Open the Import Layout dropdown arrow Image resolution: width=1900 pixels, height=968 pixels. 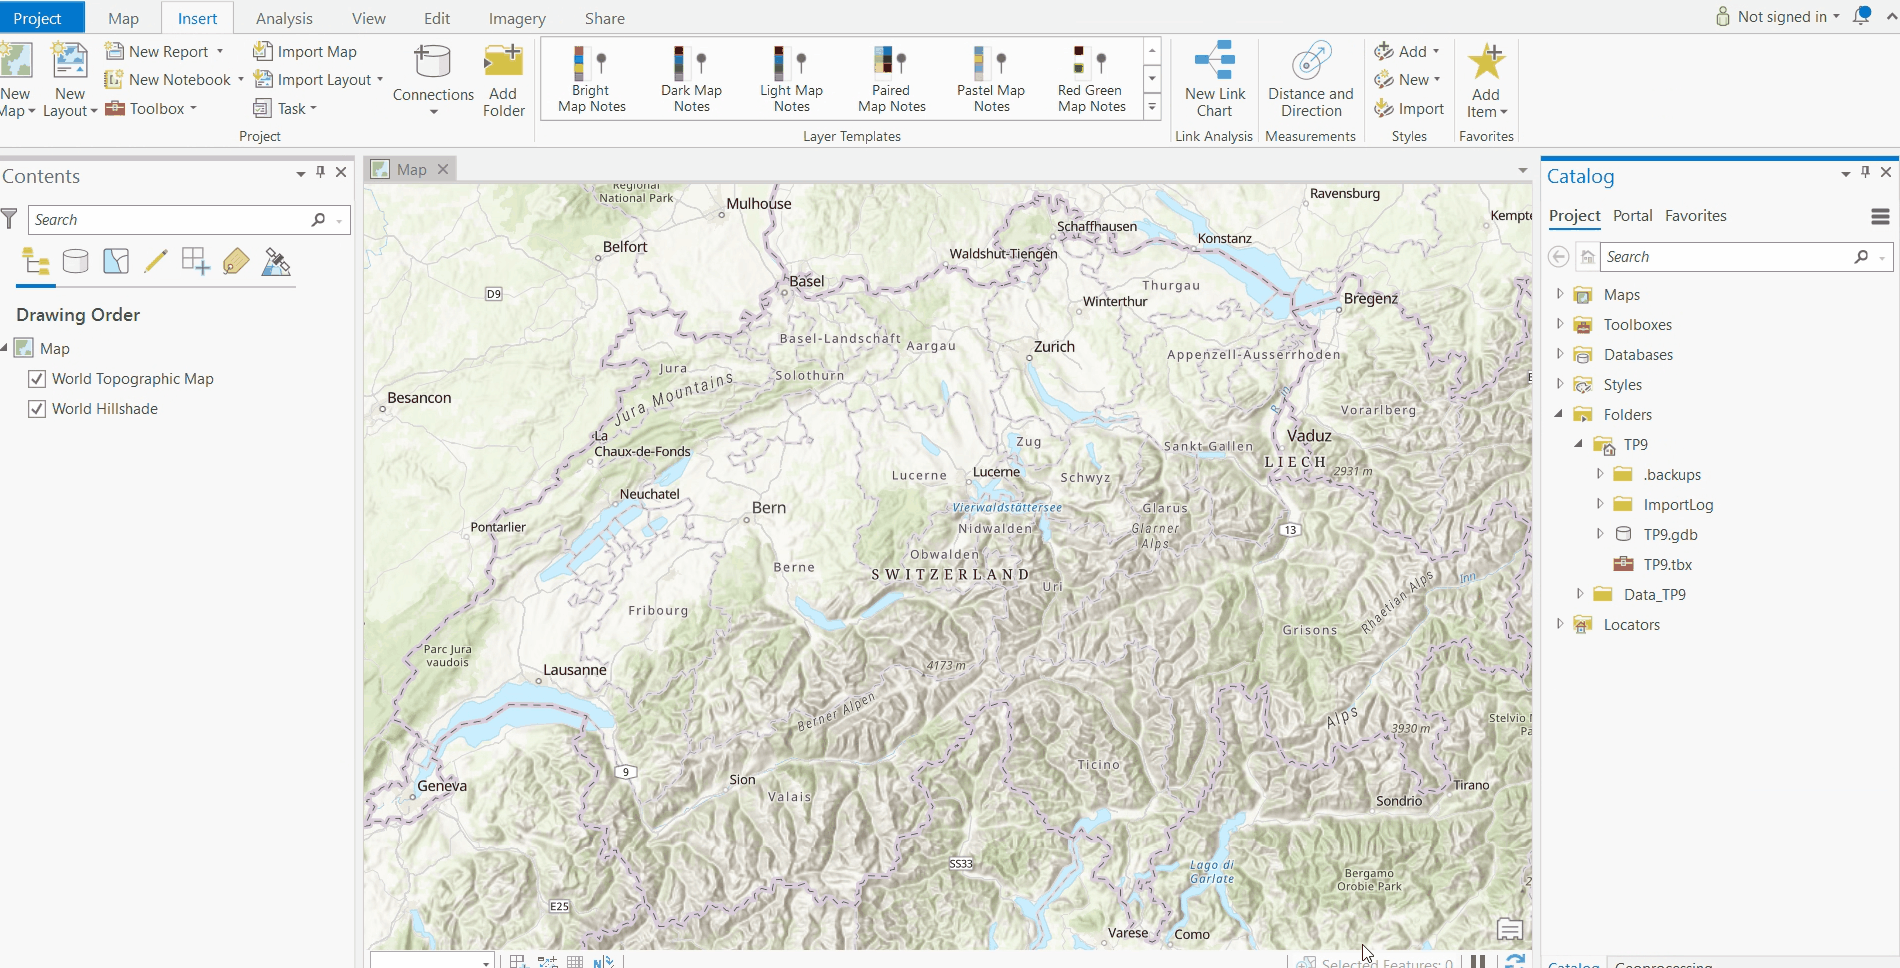tap(380, 80)
